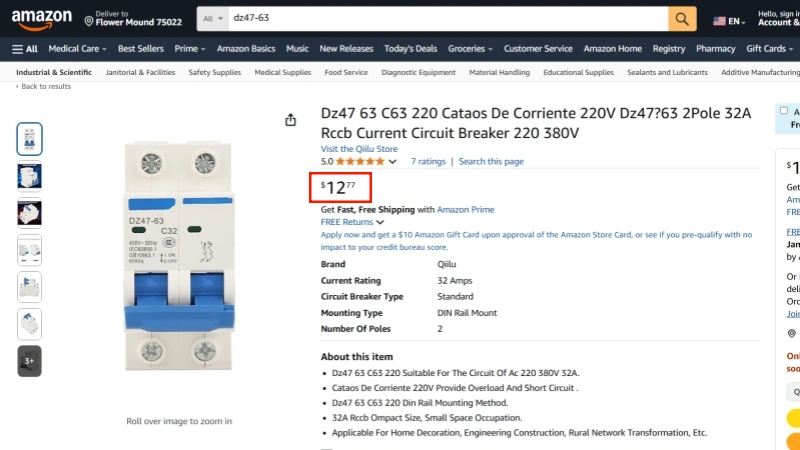800x450 pixels.
Task: Expand the FREE Returns dropdown
Action: pyautogui.click(x=353, y=222)
